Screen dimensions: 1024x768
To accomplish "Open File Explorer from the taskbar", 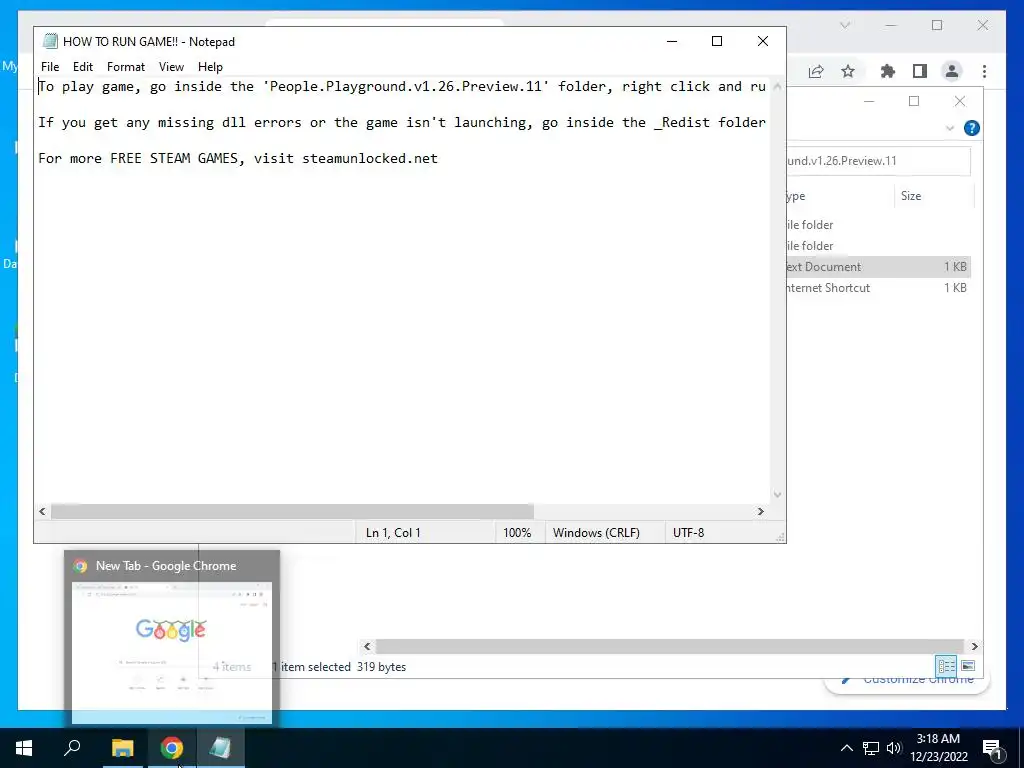I will coord(122,748).
